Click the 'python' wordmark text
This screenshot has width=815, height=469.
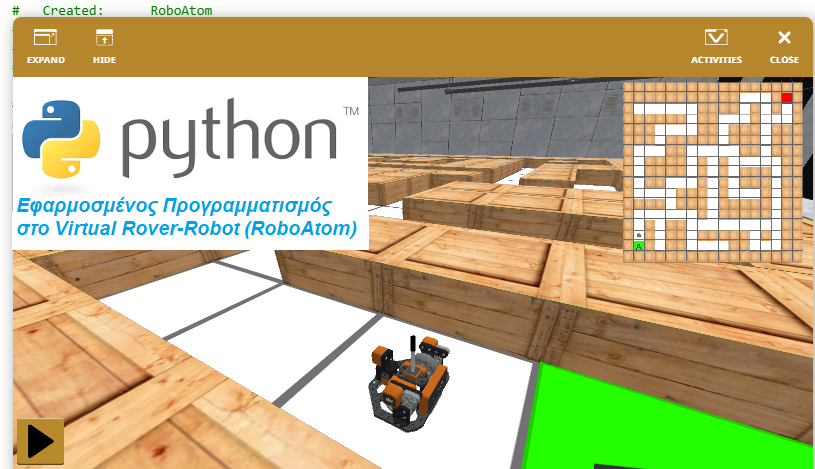[228, 137]
